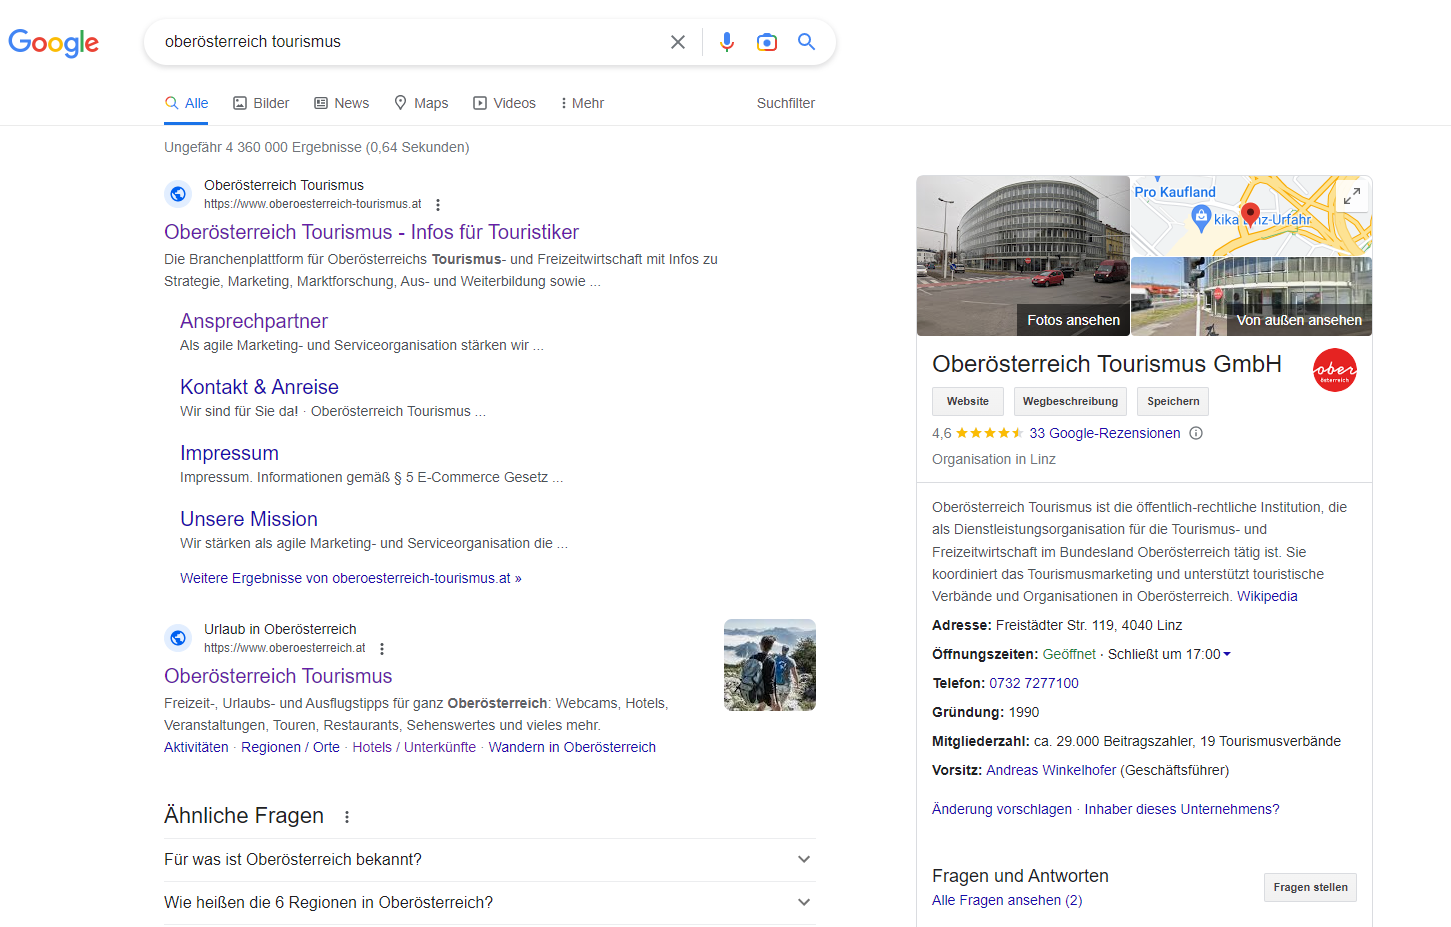Open the Wikipedia link in description
This screenshot has height=927, width=1451.
(1267, 596)
